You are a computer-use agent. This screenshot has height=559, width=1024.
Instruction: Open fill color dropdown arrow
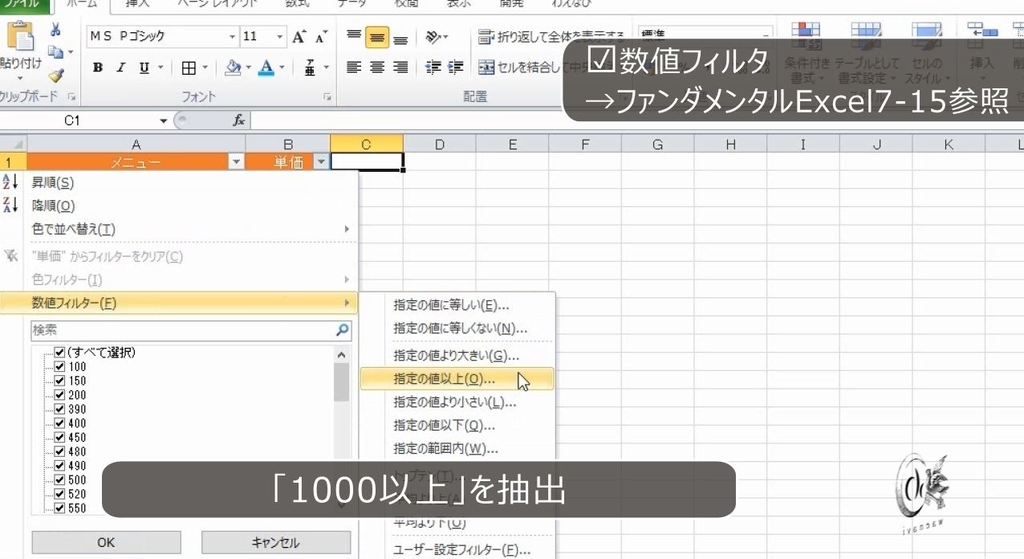249,67
